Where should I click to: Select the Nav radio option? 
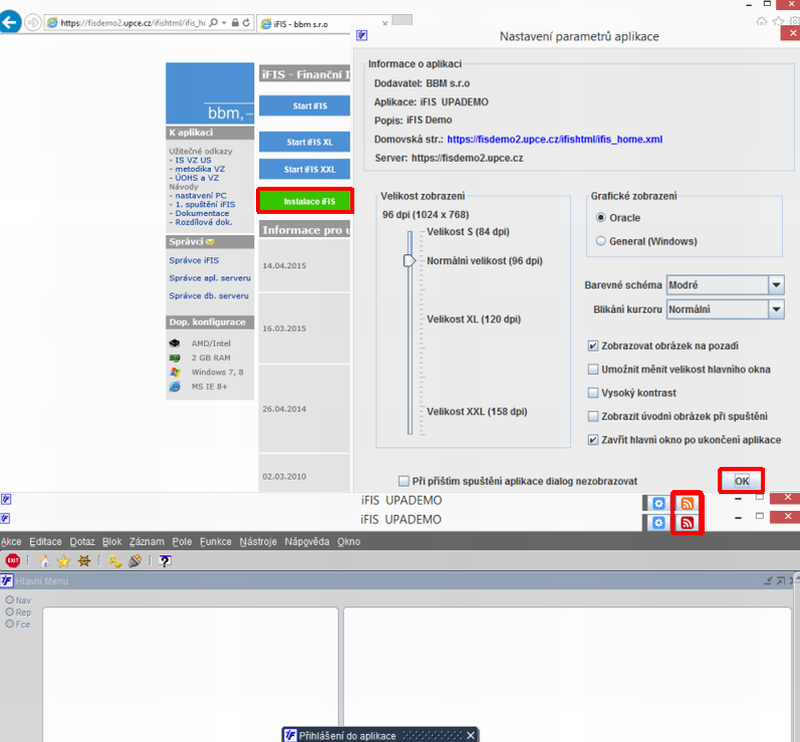coord(10,600)
